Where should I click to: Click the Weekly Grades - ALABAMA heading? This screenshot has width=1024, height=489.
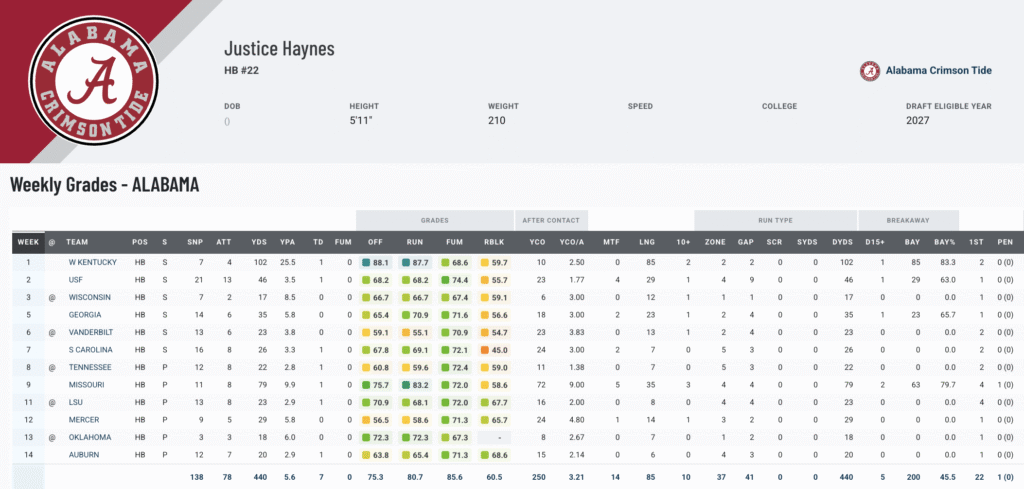click(x=104, y=185)
